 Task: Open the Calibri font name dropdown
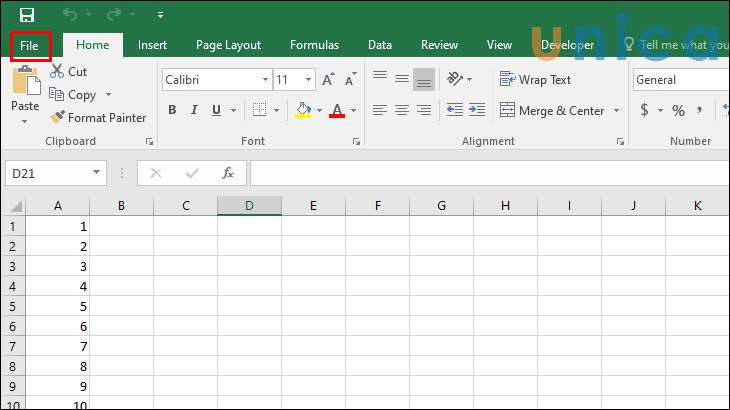pos(265,80)
